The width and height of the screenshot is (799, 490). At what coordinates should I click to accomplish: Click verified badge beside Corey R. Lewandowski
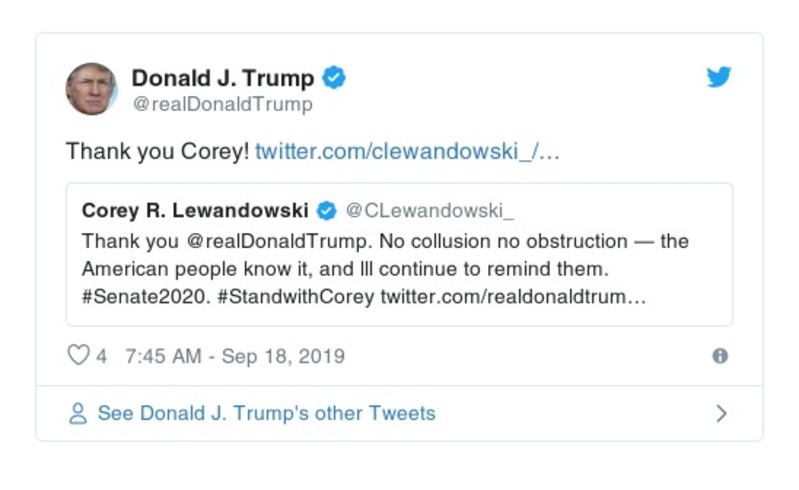[326, 210]
